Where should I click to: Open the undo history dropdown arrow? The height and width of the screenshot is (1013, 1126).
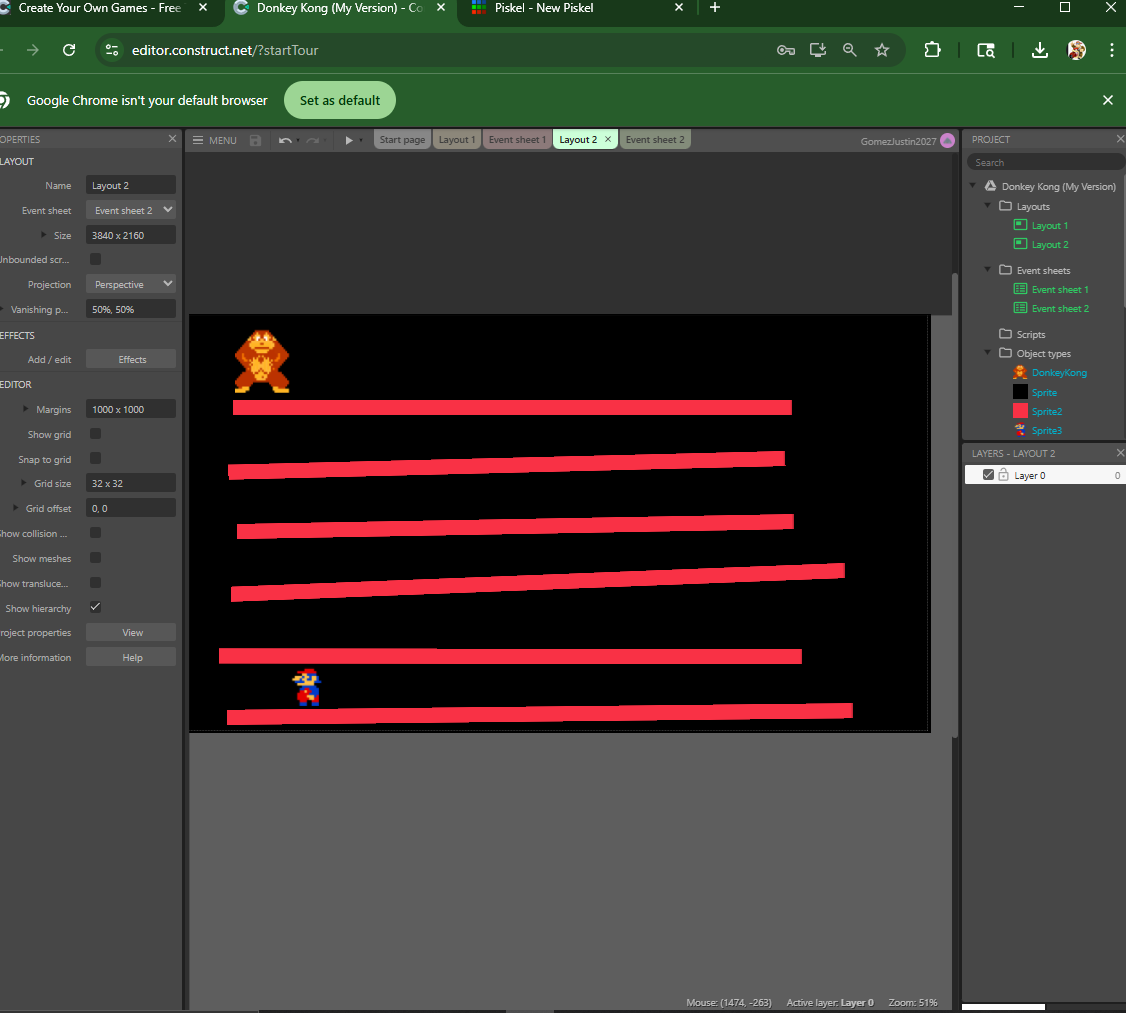pyautogui.click(x=298, y=140)
